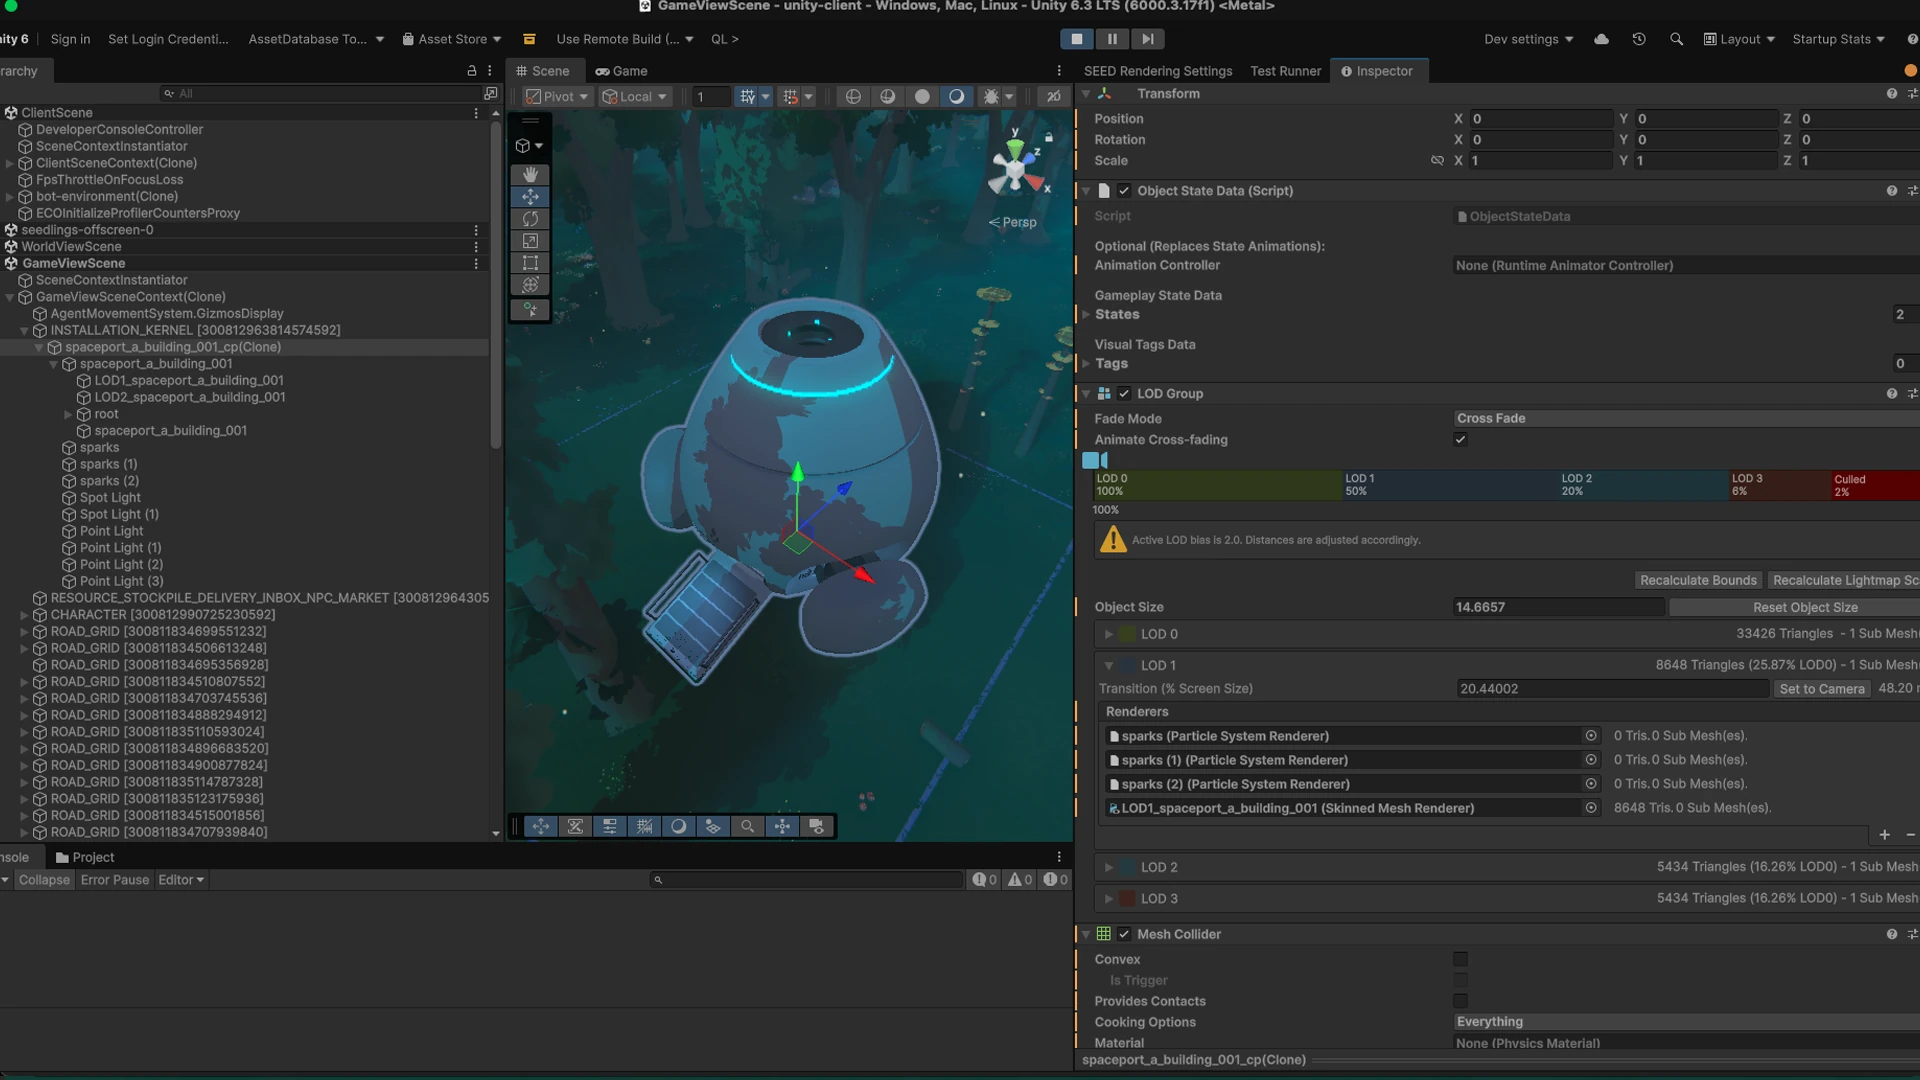Screen dimensions: 1920x1080
Task: Switch to the Project tab
Action: (85, 857)
